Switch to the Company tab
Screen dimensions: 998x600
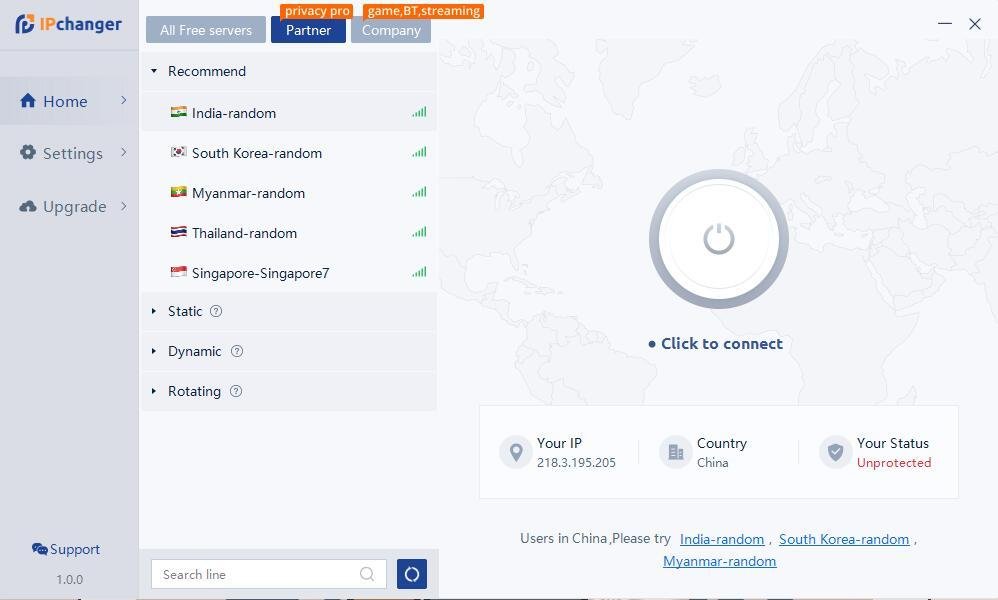pyautogui.click(x=391, y=30)
